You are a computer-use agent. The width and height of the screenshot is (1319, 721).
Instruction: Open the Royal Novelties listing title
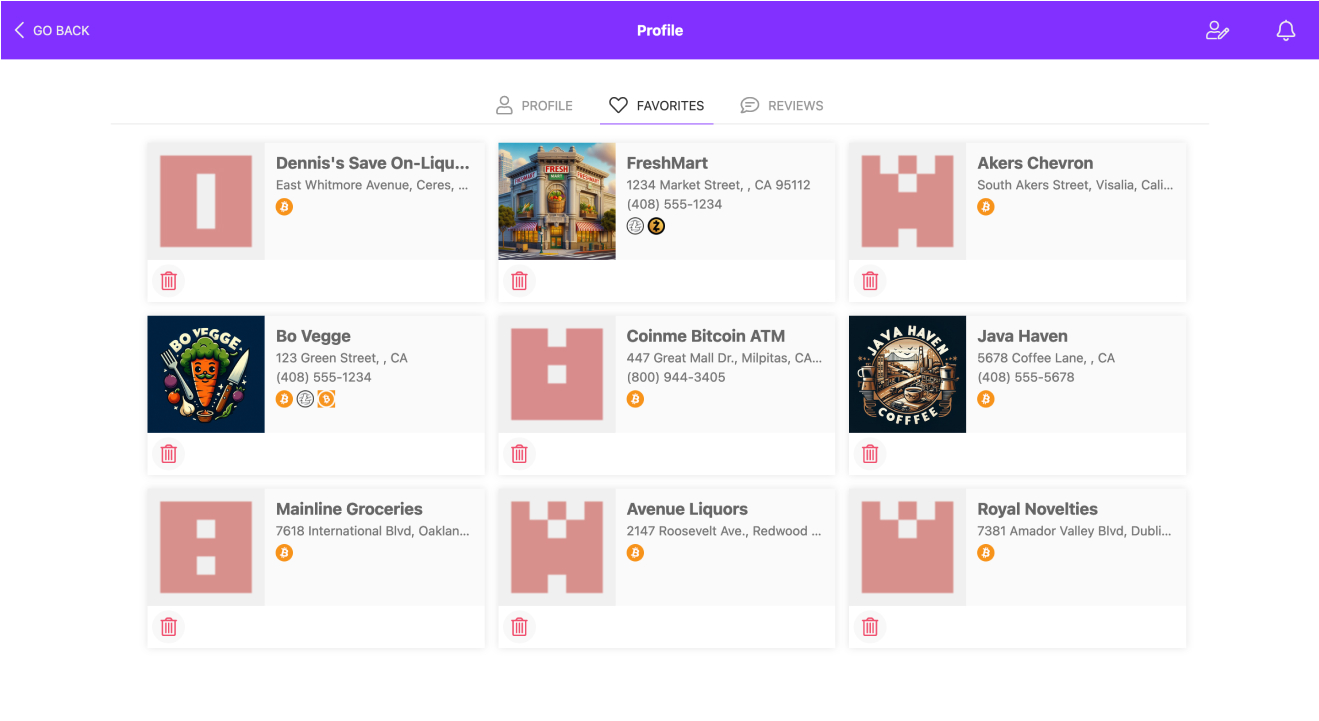tap(1037, 509)
